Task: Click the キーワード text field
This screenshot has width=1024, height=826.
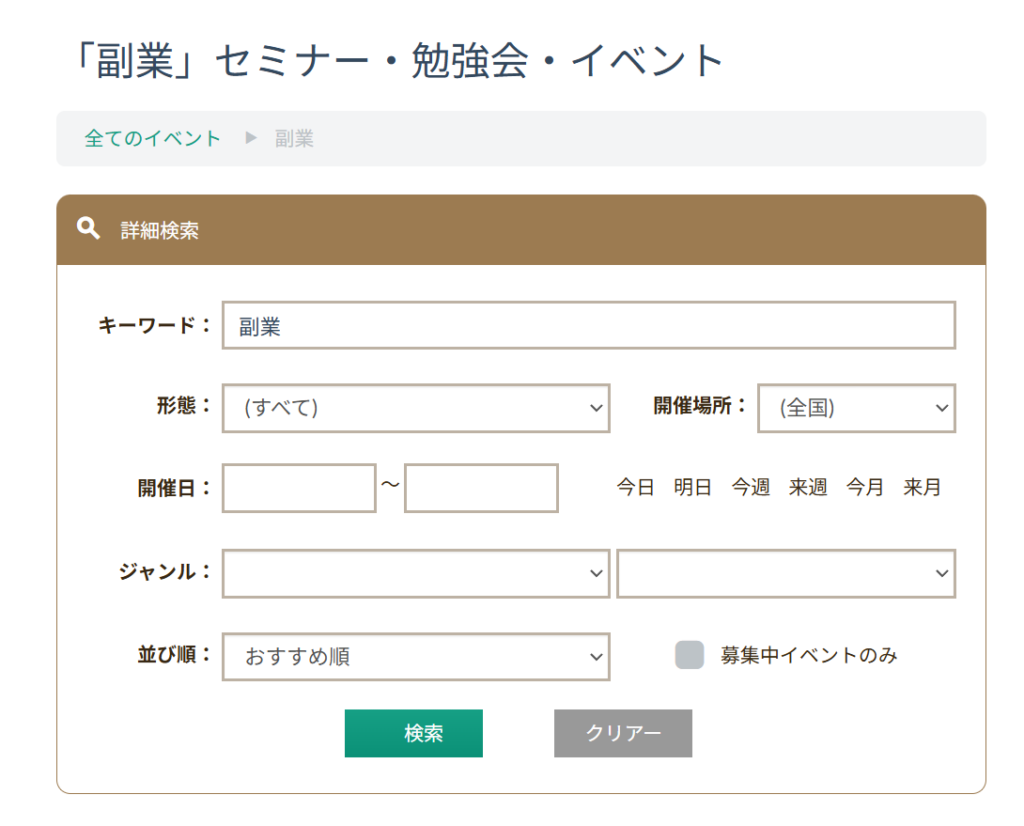Action: click(x=588, y=326)
